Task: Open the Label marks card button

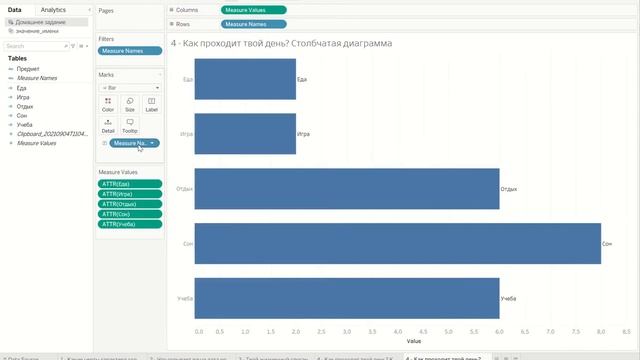Action: tap(151, 104)
